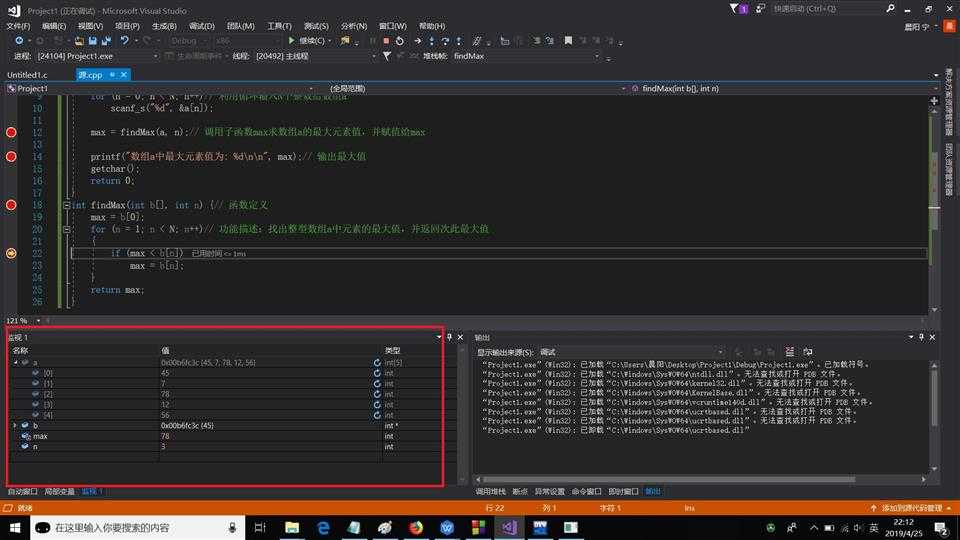This screenshot has height=540, width=960.
Task: Switch to 断点 tab
Action: pyautogui.click(x=520, y=492)
